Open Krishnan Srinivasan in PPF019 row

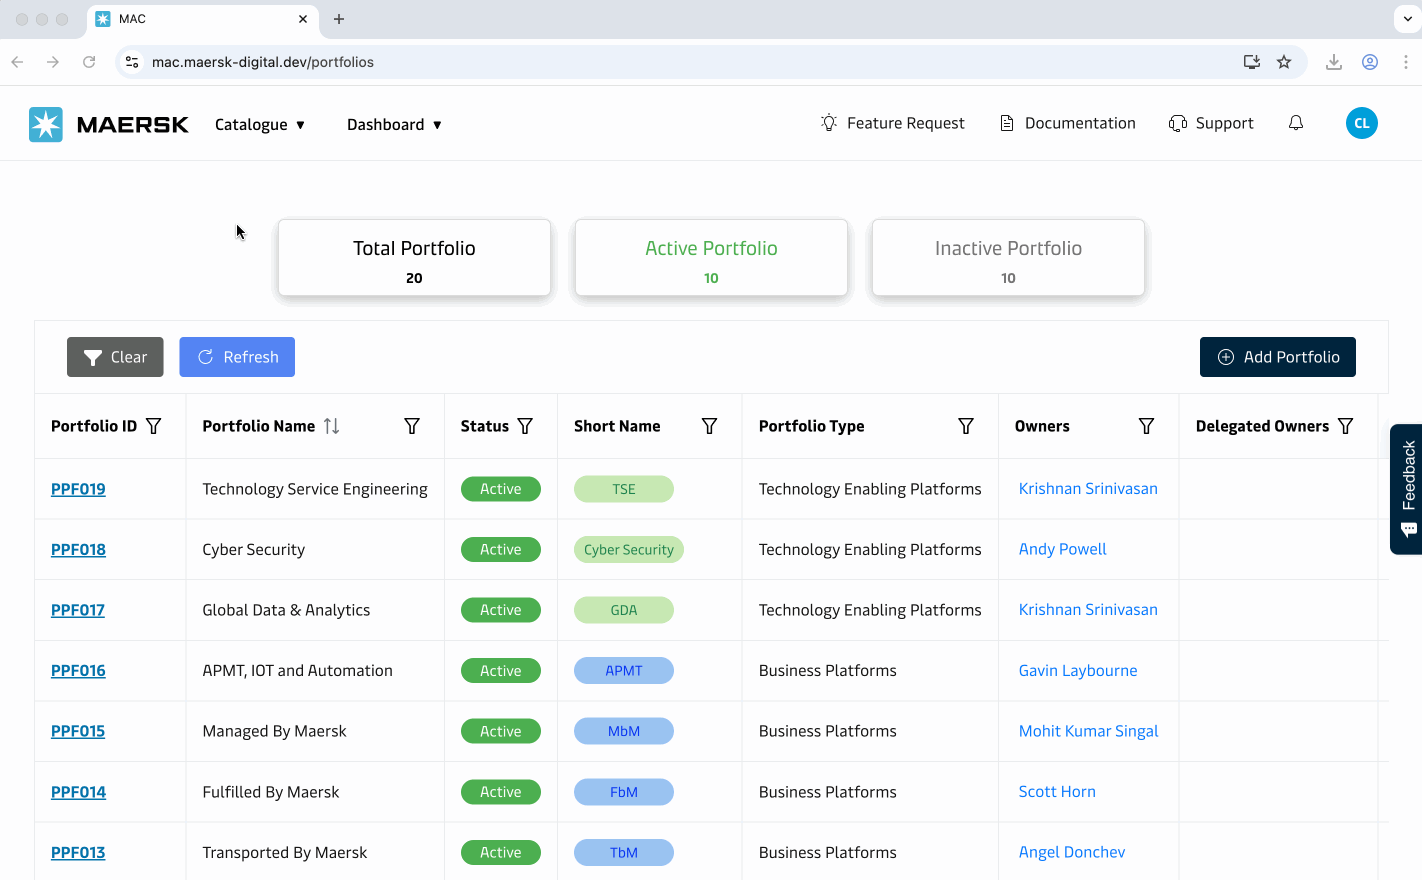1088,489
